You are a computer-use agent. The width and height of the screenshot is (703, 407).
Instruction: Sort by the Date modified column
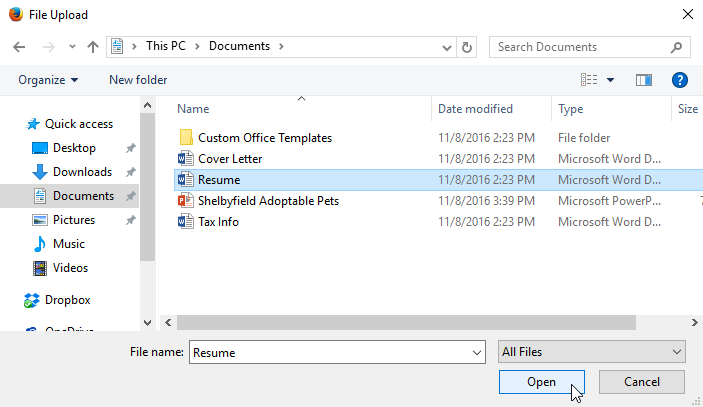[x=475, y=109]
